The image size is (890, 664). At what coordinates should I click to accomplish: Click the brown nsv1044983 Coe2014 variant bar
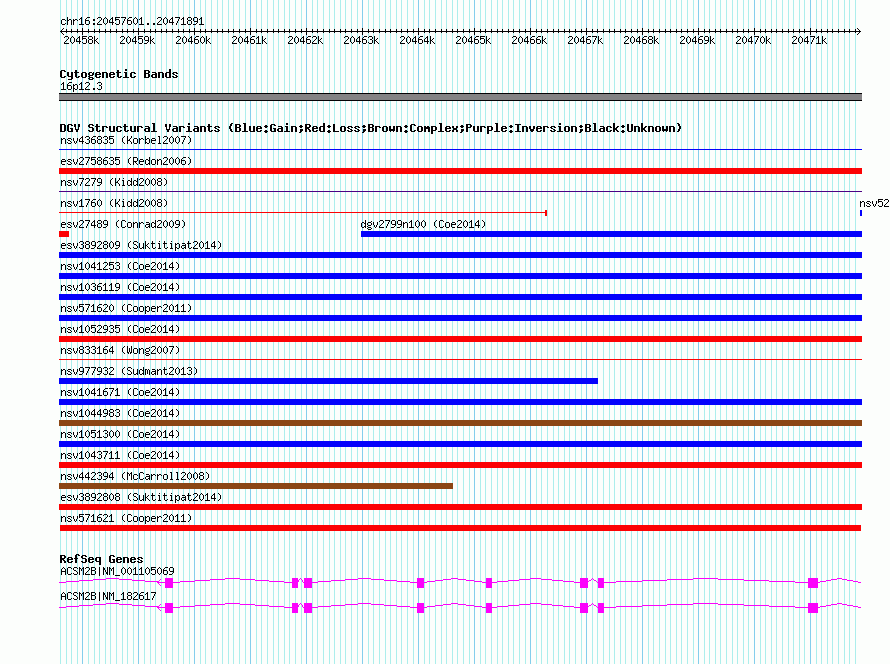(460, 423)
